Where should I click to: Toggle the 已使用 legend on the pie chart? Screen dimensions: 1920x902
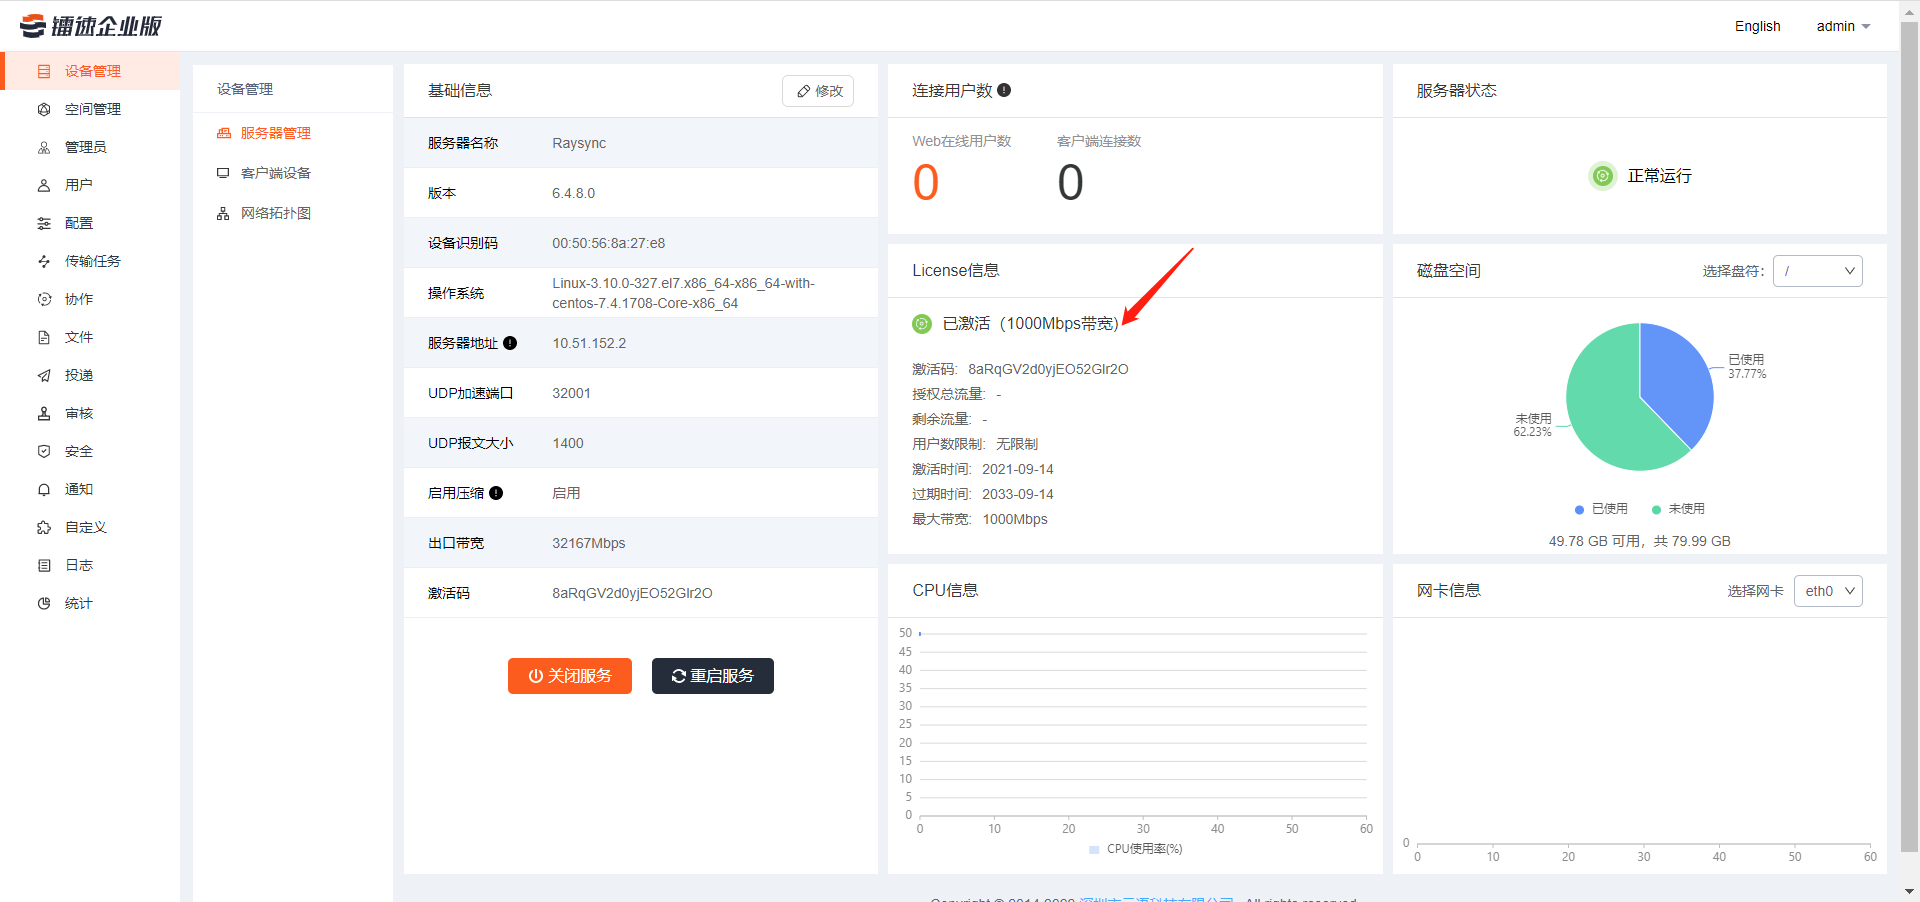[1600, 509]
